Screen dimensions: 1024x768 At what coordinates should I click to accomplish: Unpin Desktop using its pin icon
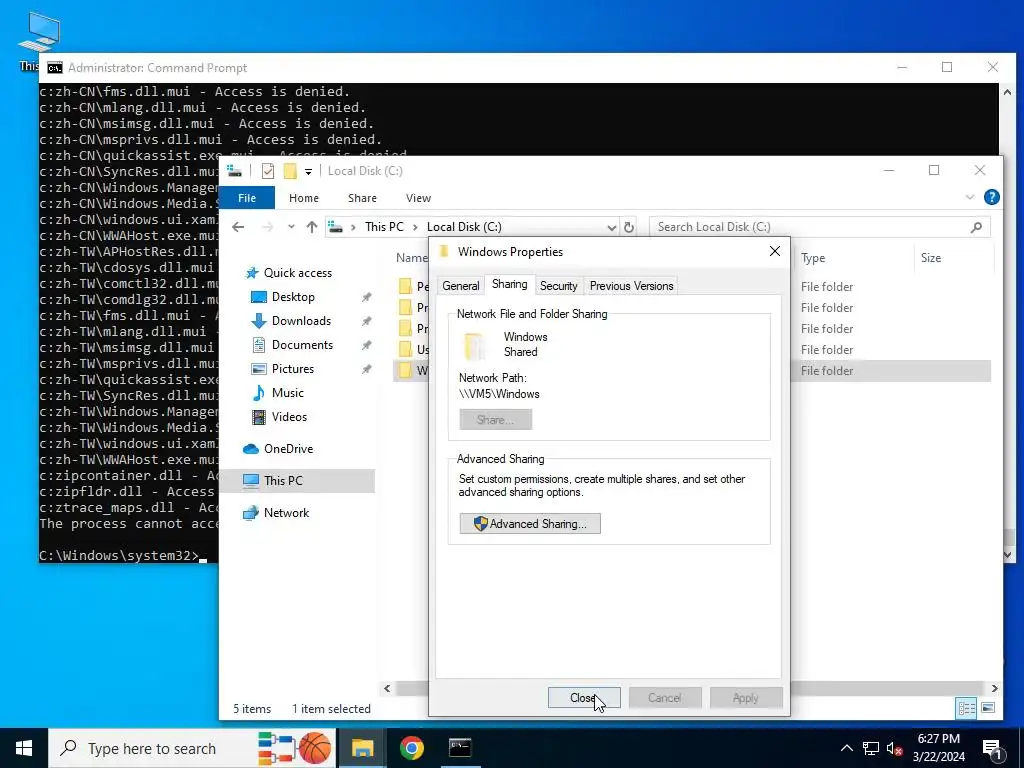tap(367, 297)
